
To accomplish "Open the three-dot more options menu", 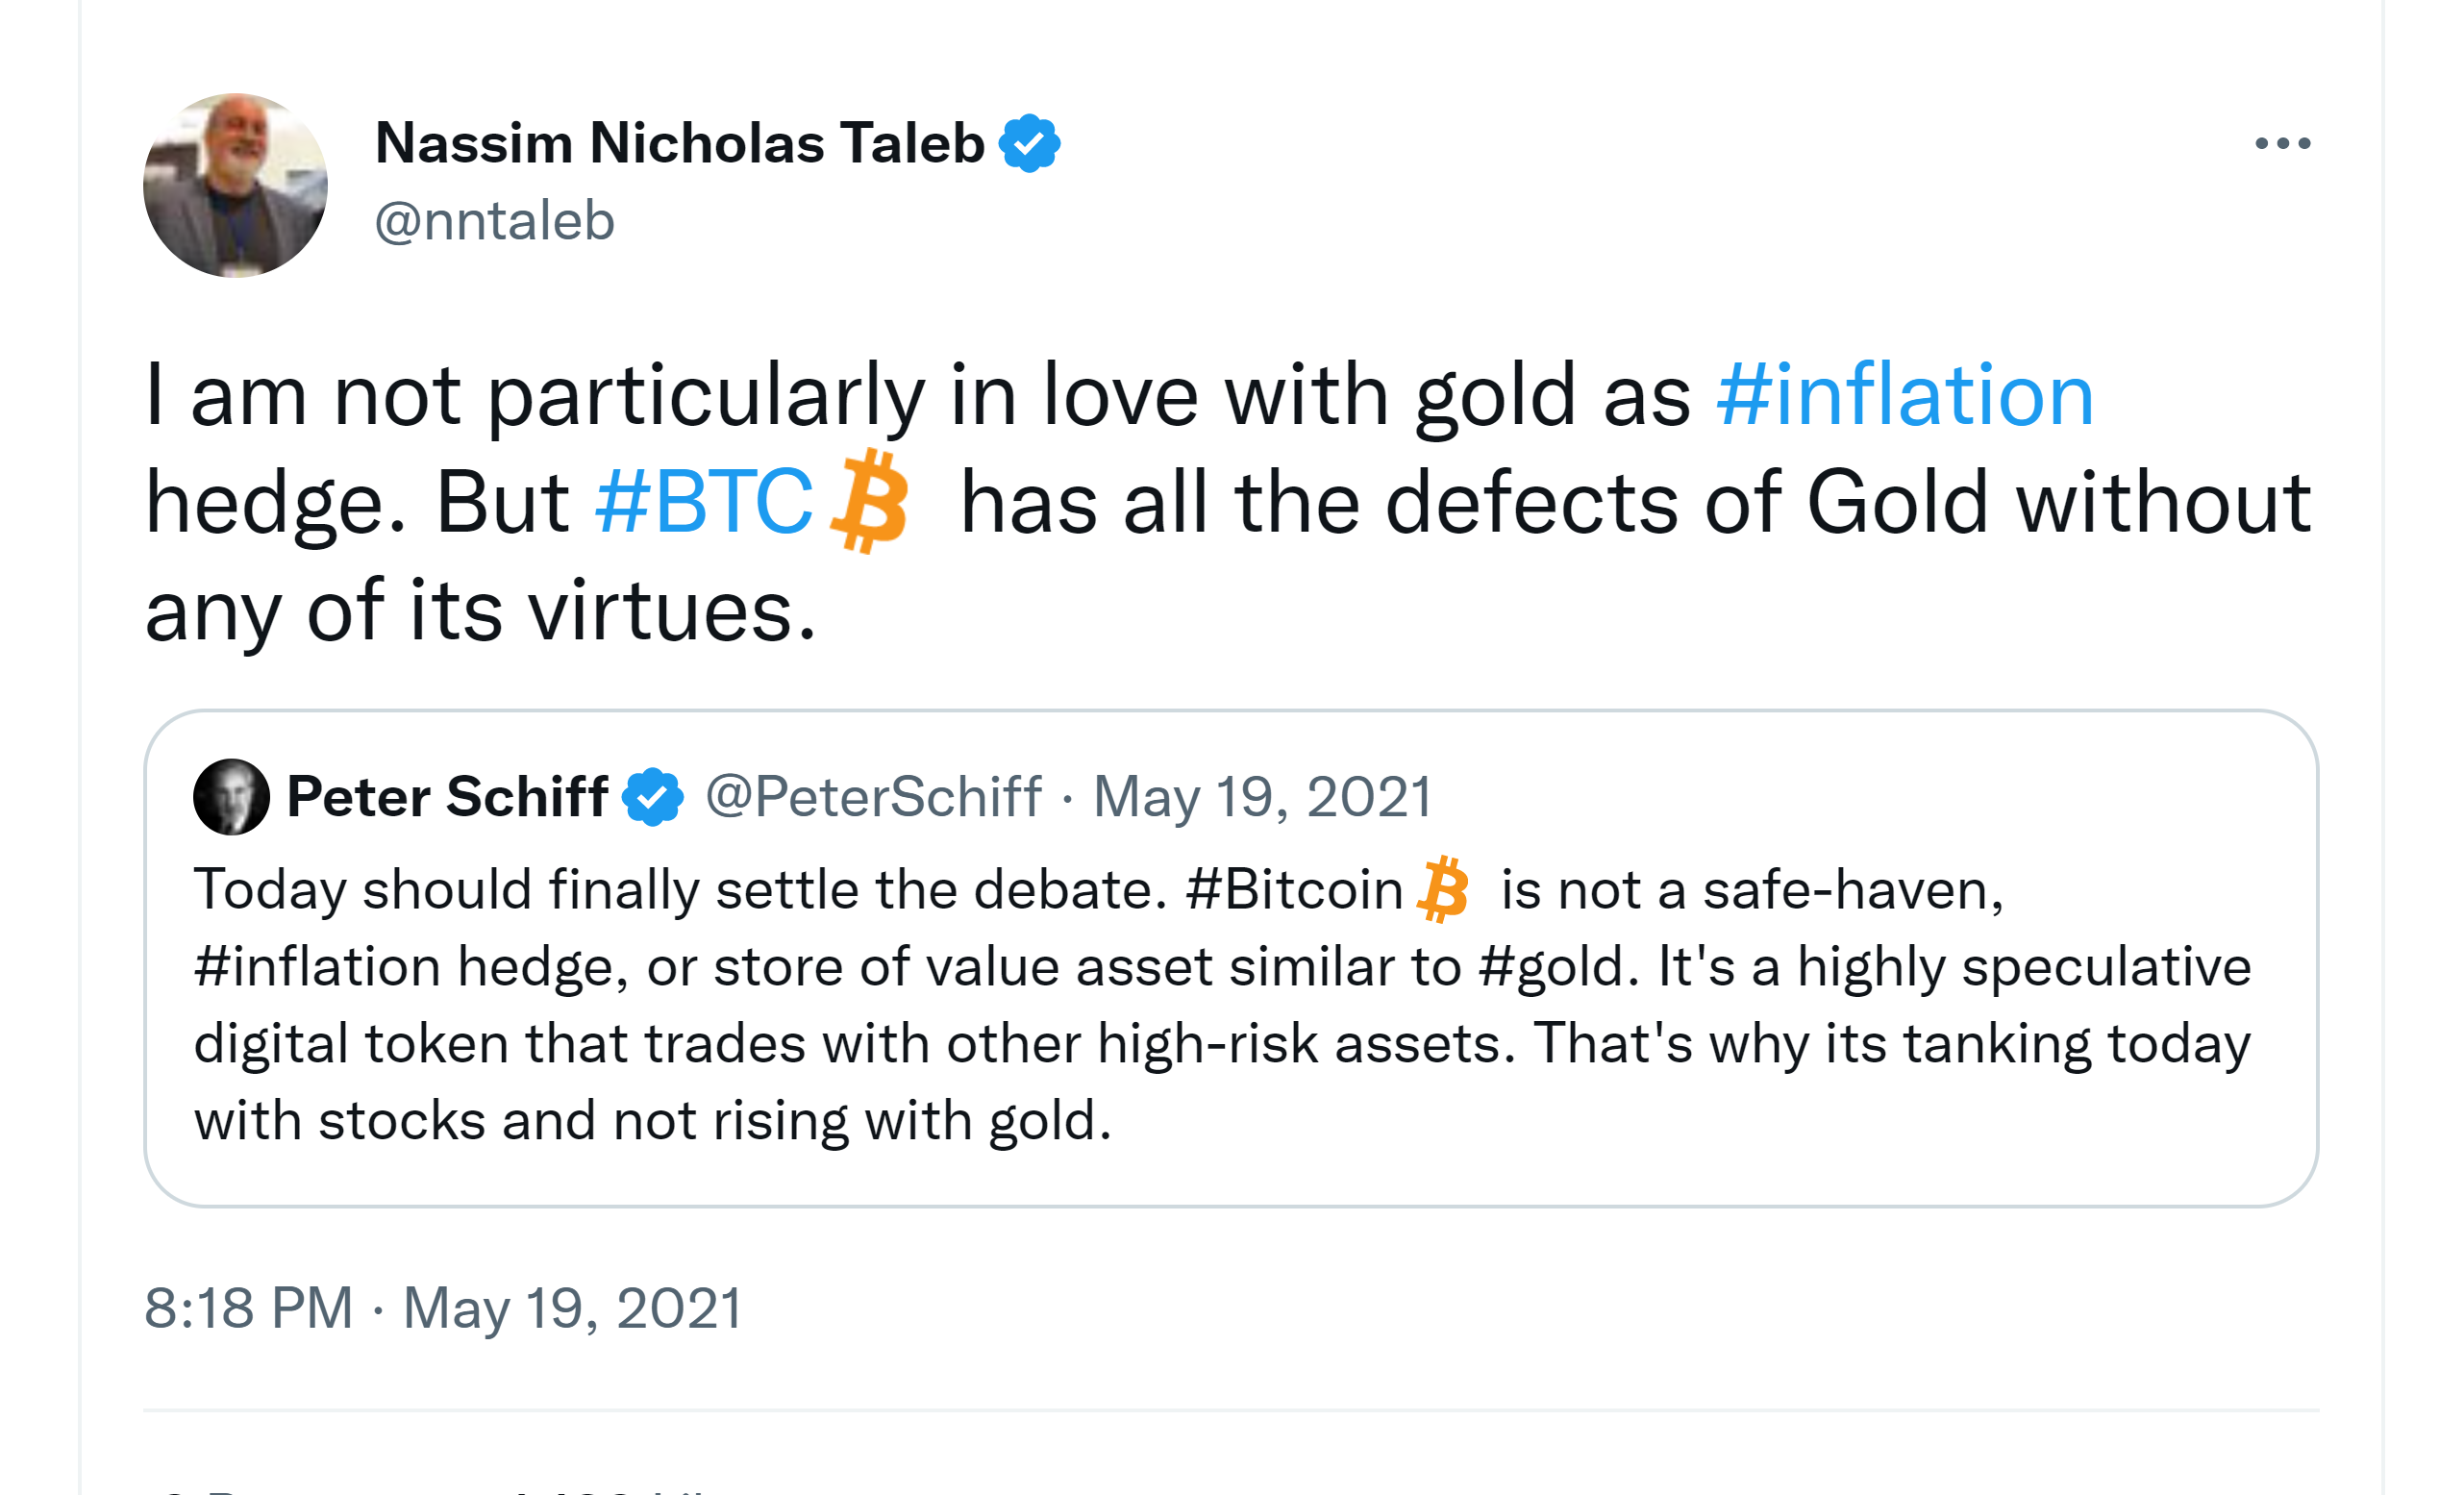I will coord(2282,144).
